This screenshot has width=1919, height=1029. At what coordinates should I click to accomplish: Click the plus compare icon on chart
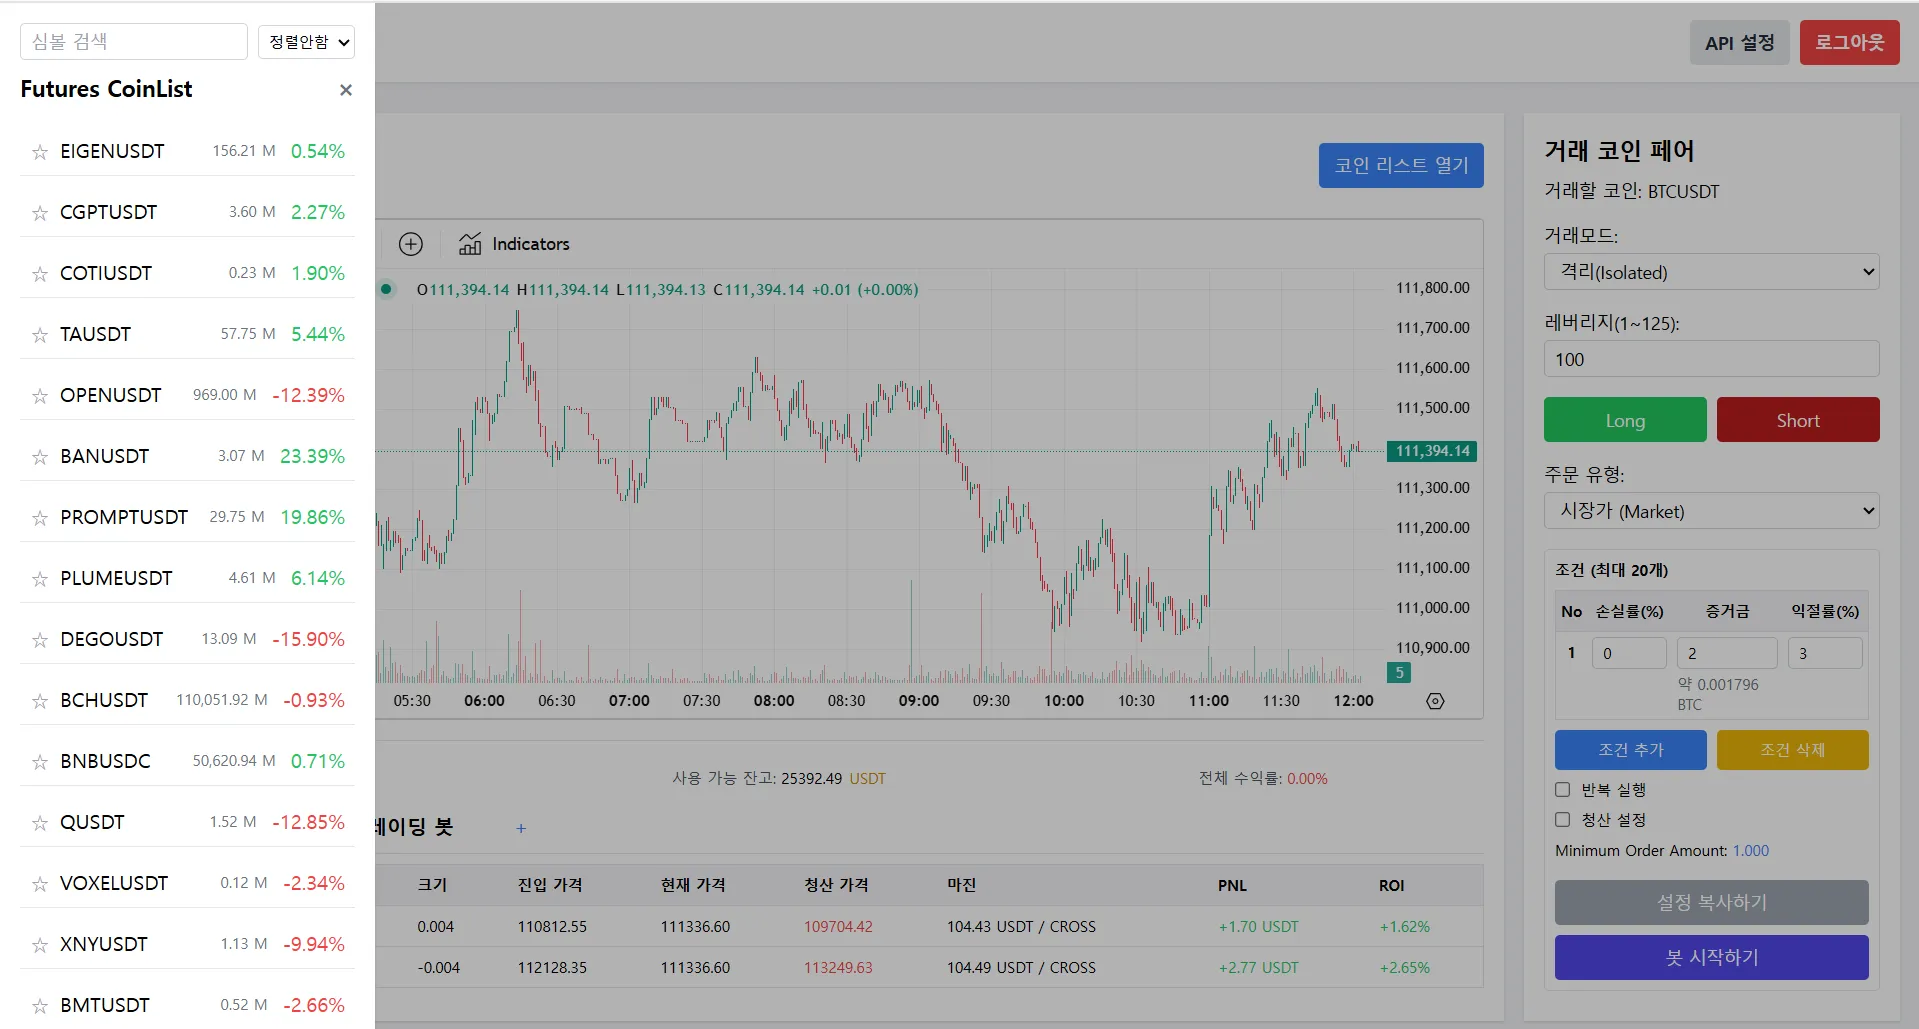[411, 244]
